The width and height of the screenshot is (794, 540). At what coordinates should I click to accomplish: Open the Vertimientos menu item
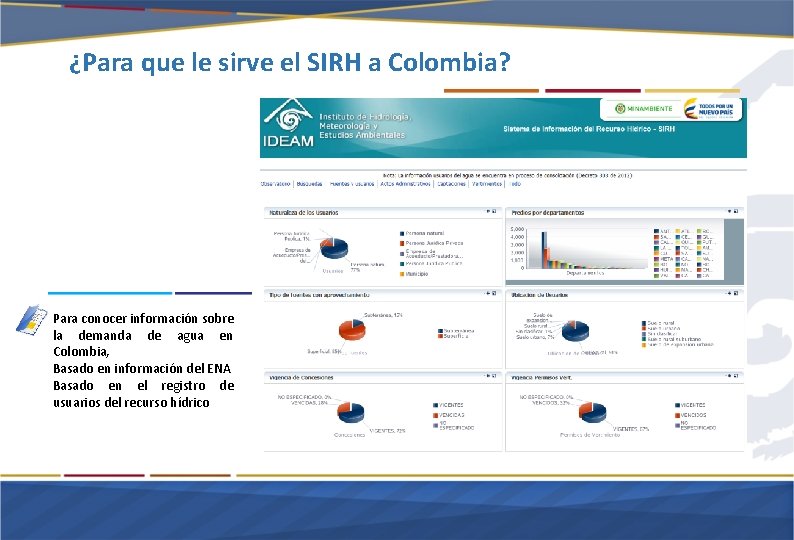pyautogui.click(x=487, y=184)
